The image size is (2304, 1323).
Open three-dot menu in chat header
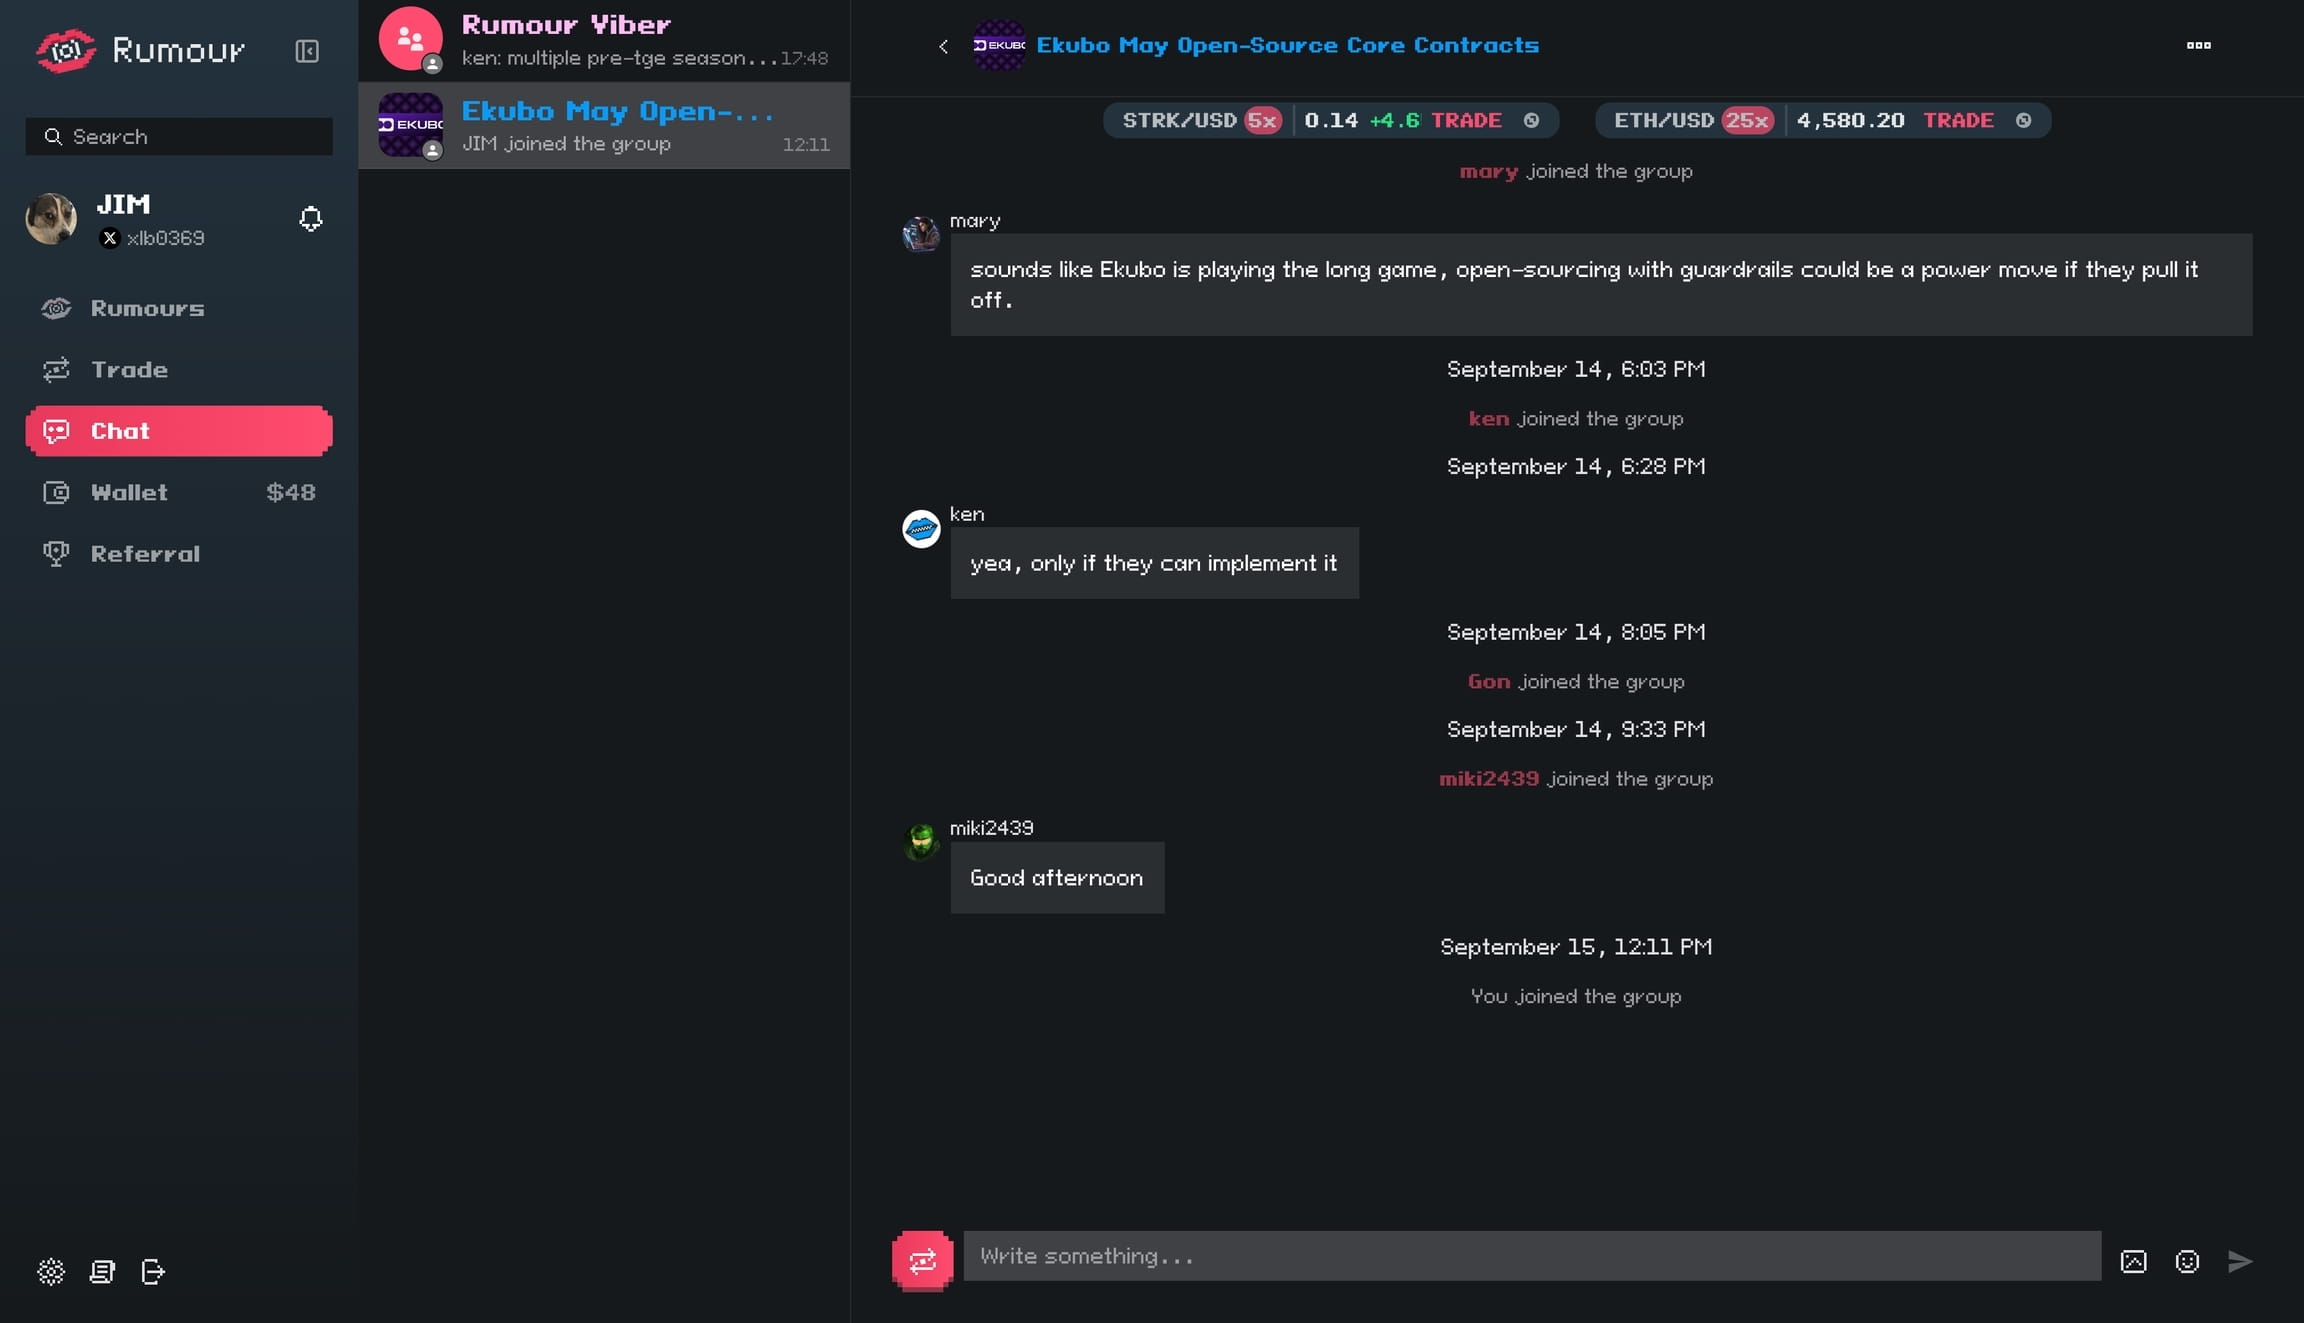click(2198, 45)
